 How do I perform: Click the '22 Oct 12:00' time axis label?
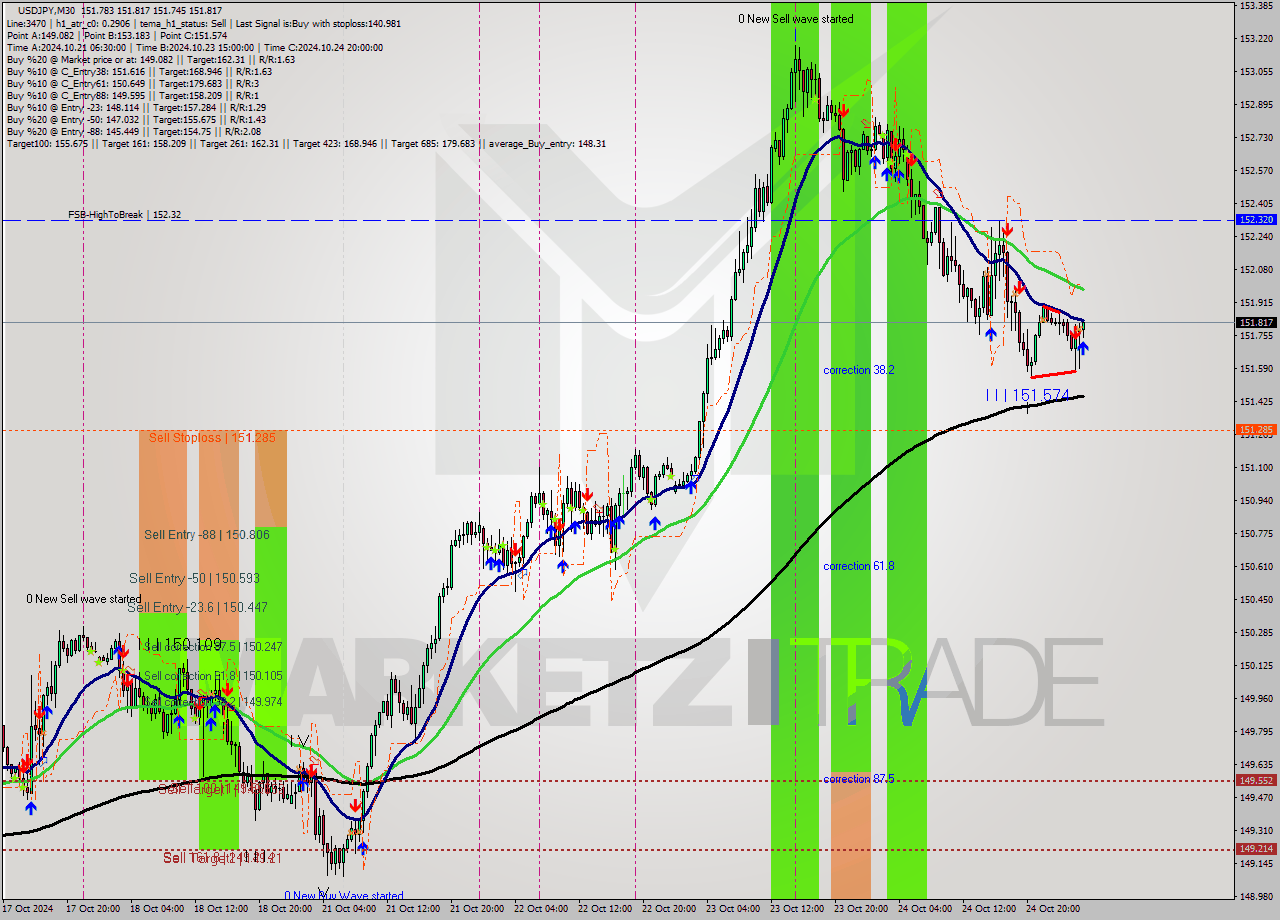tap(604, 909)
